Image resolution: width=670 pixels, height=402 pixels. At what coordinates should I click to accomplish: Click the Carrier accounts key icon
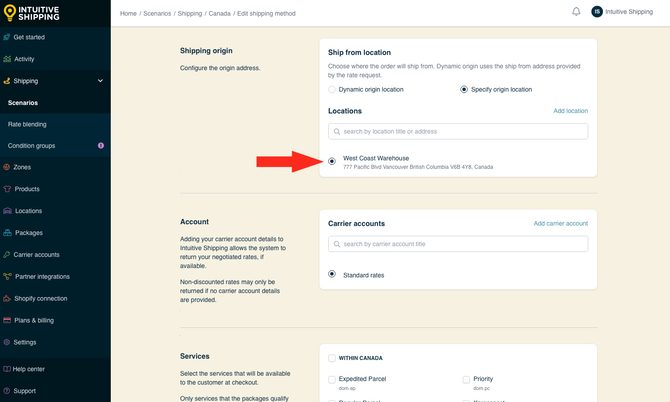[x=6, y=255]
